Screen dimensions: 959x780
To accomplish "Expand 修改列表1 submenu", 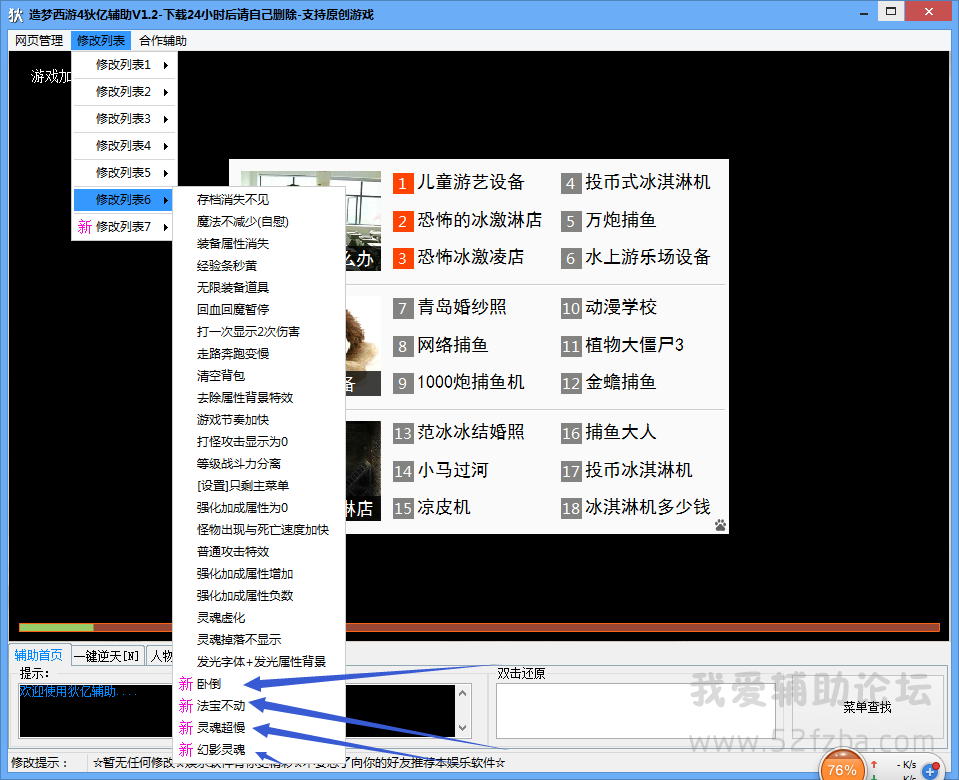I will pyautogui.click(x=124, y=65).
